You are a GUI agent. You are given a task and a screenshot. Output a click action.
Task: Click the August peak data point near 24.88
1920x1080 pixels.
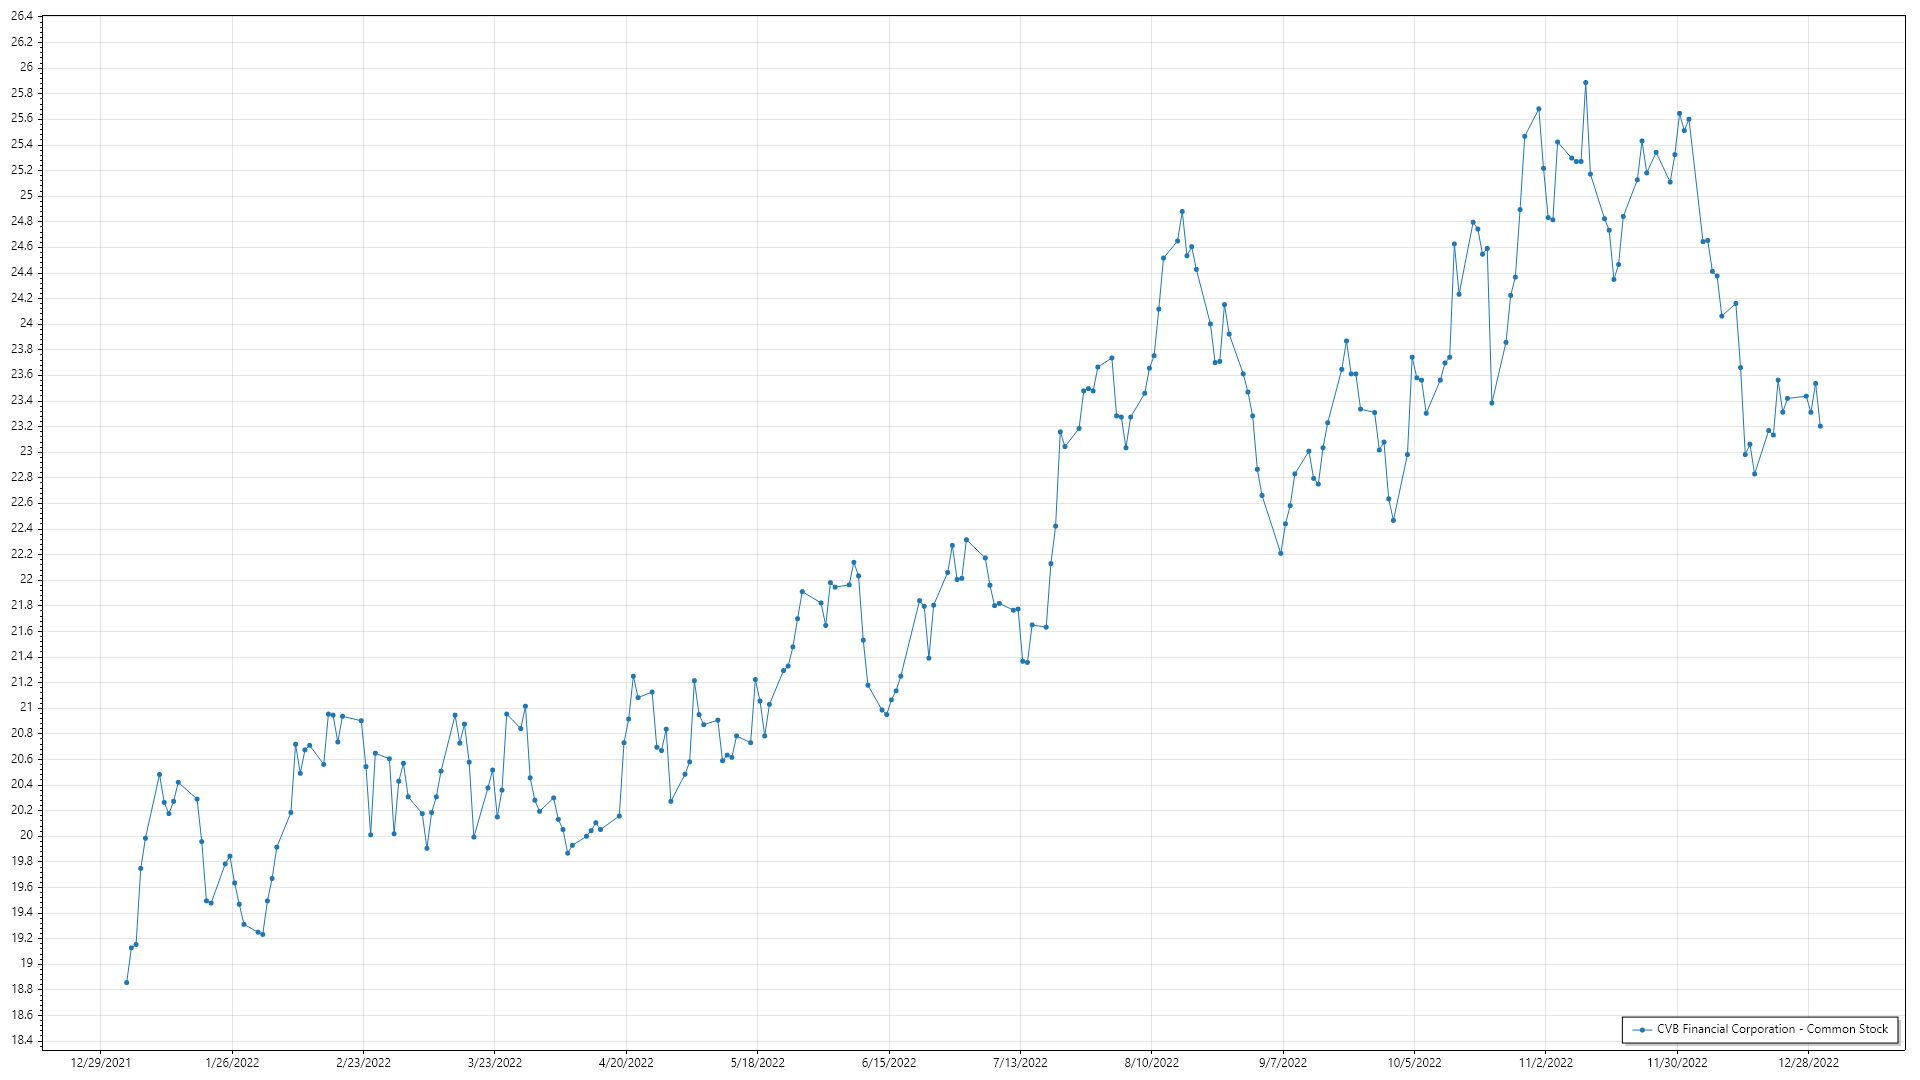click(1182, 211)
